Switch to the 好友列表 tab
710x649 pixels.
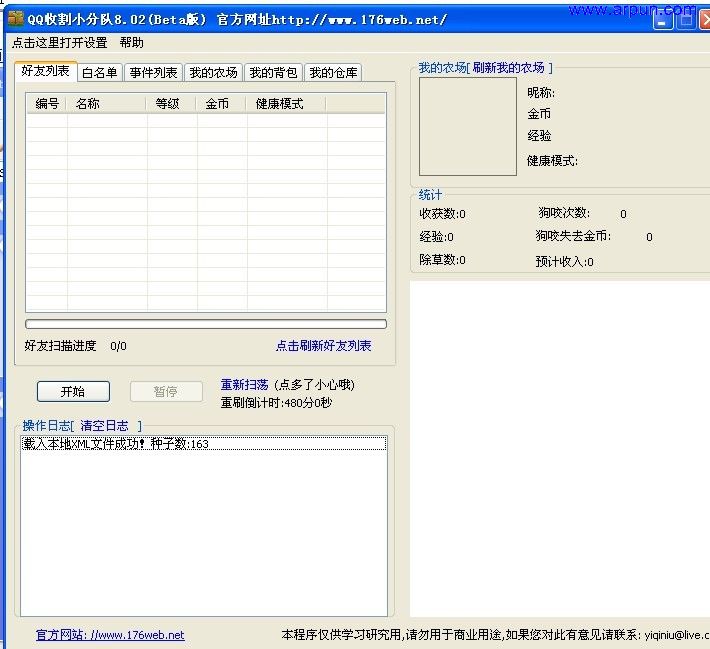pyautogui.click(x=46, y=71)
